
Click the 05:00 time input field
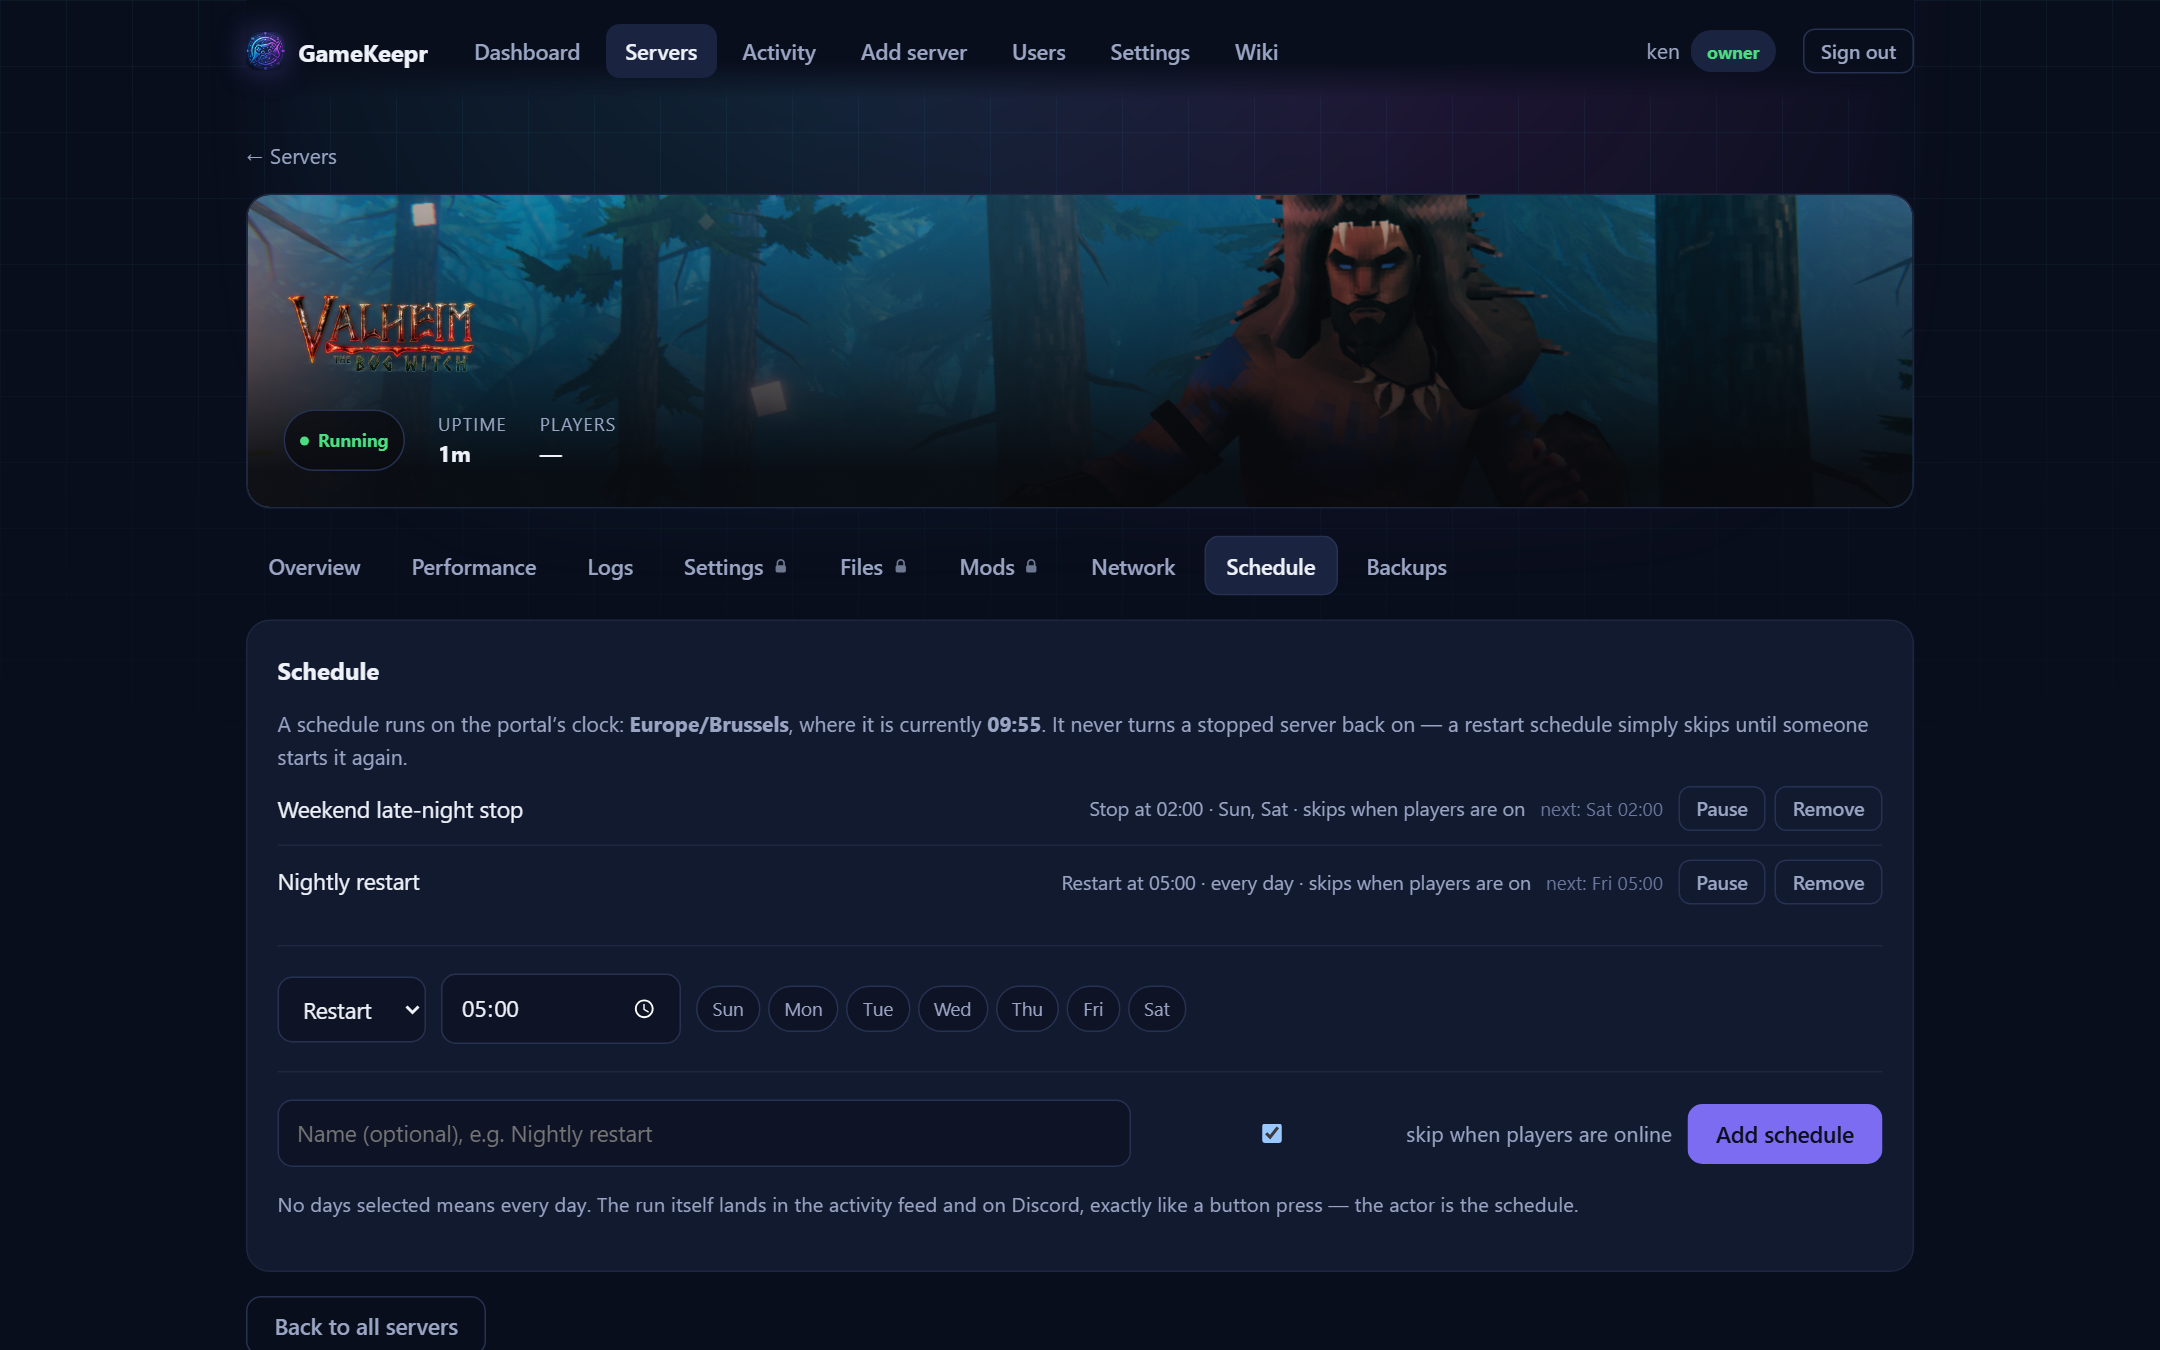(x=561, y=1009)
